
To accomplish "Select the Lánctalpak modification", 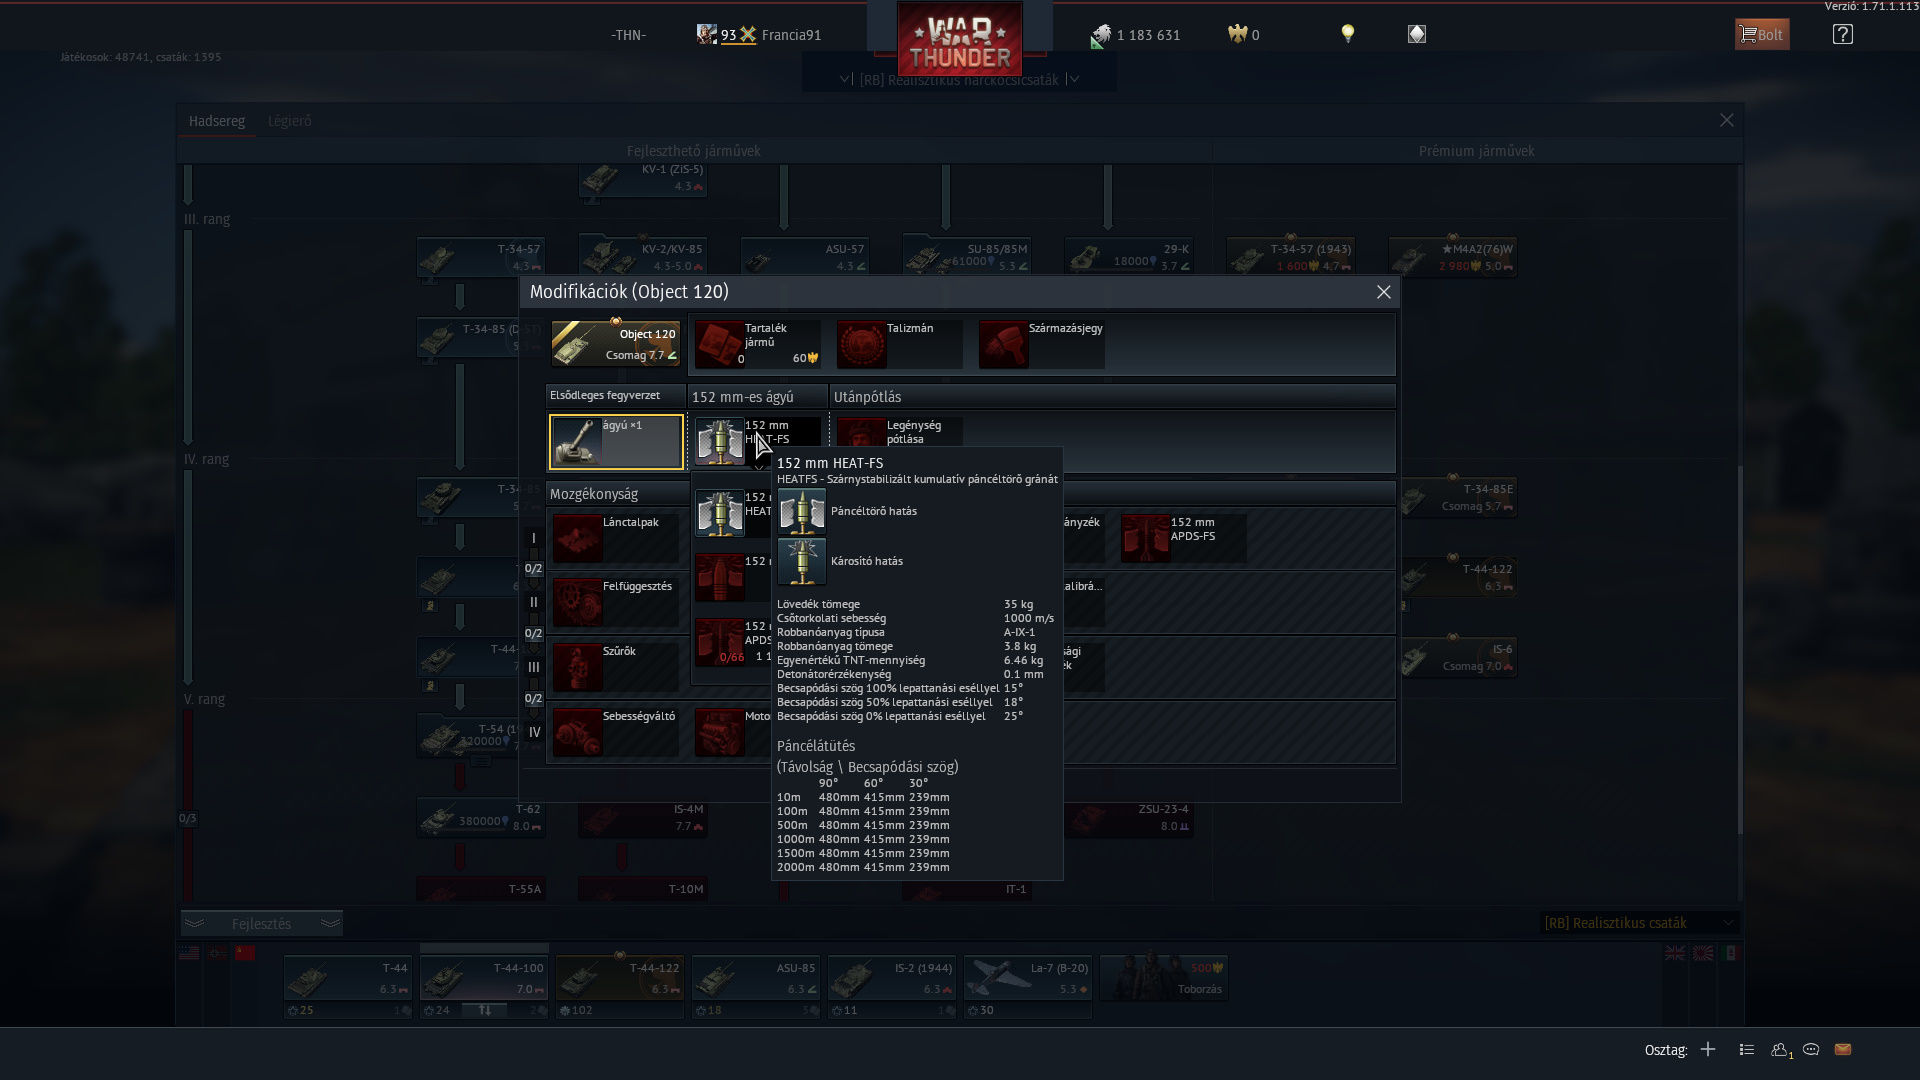I will 615,538.
